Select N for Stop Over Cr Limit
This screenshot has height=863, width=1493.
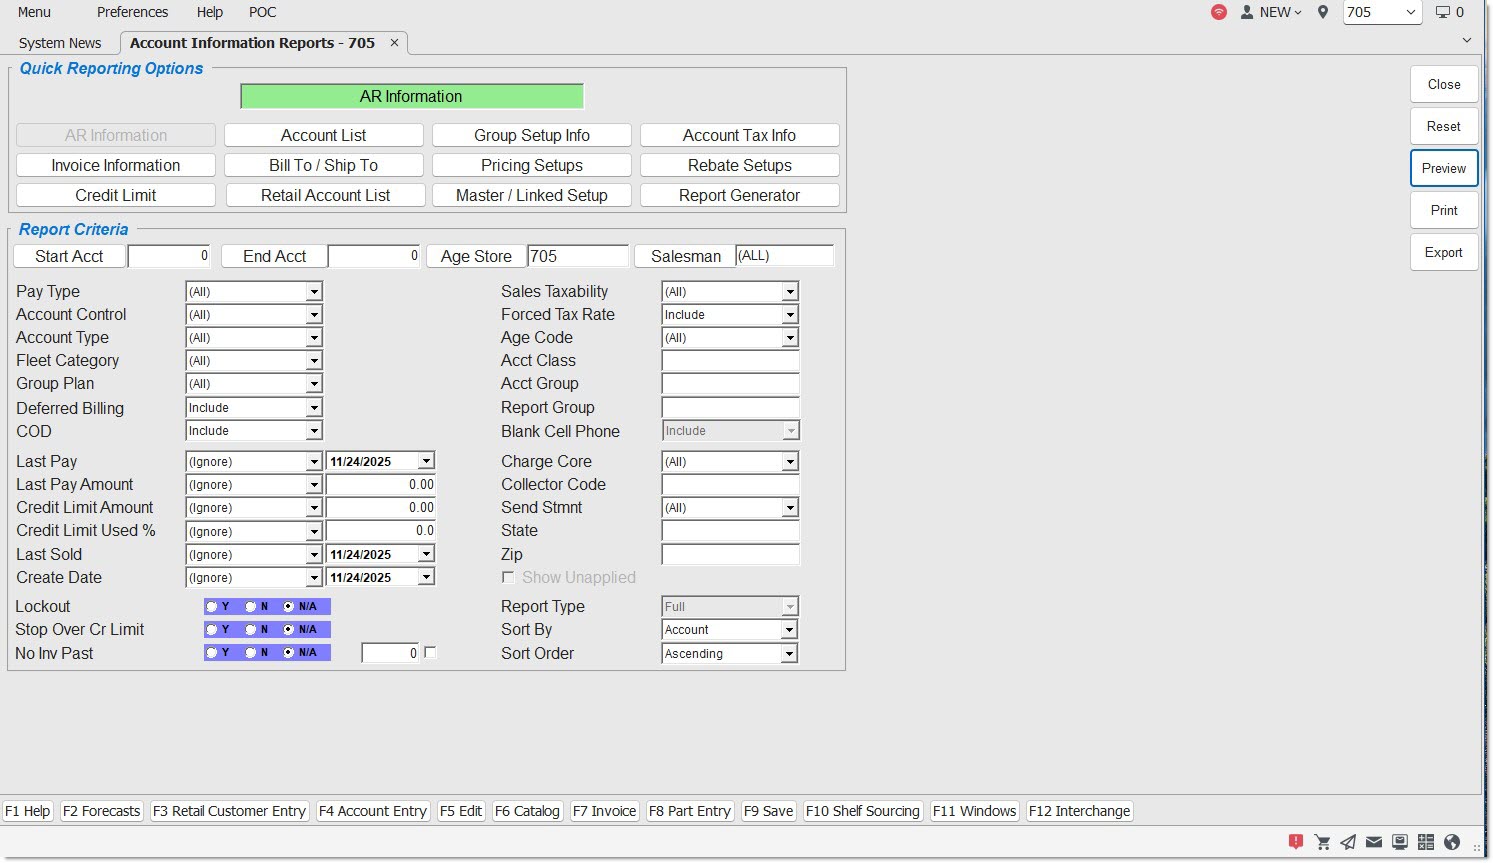coord(251,630)
